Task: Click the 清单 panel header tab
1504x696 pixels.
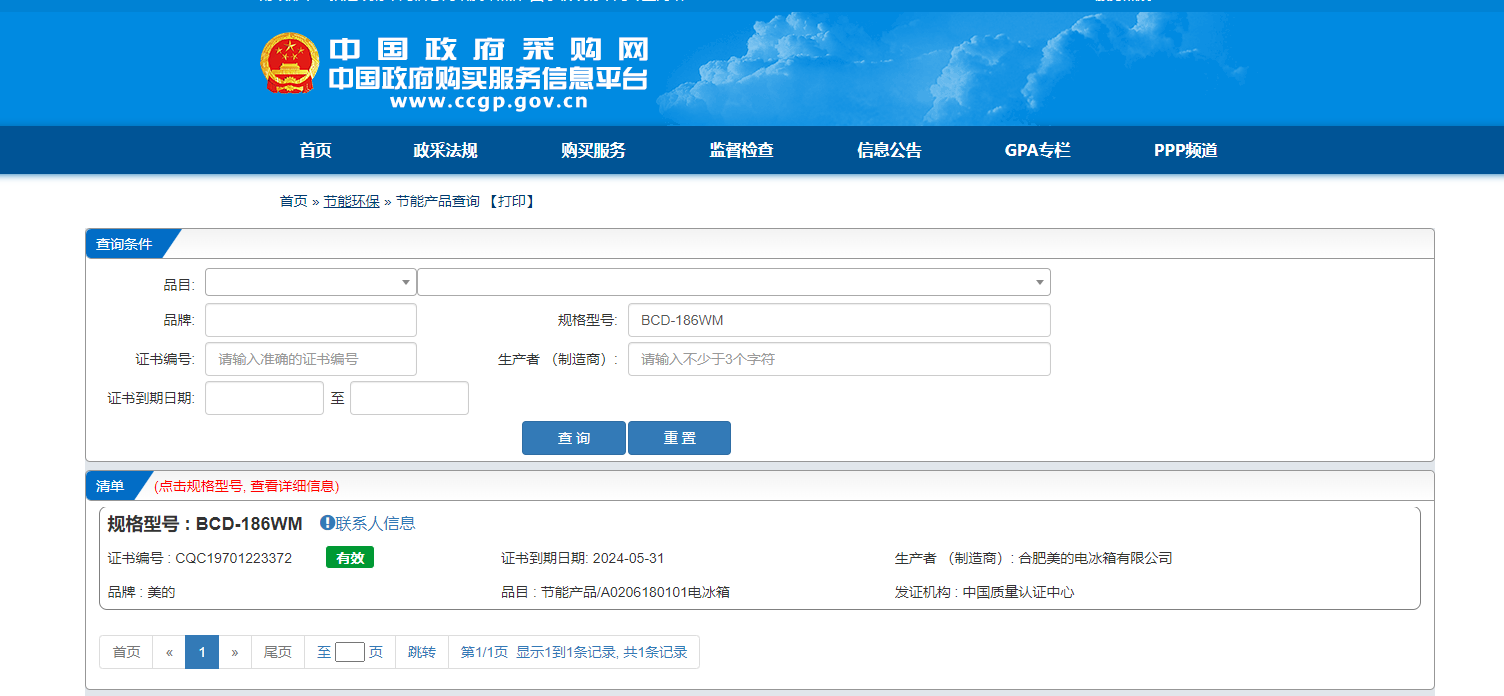Action: tap(112, 486)
